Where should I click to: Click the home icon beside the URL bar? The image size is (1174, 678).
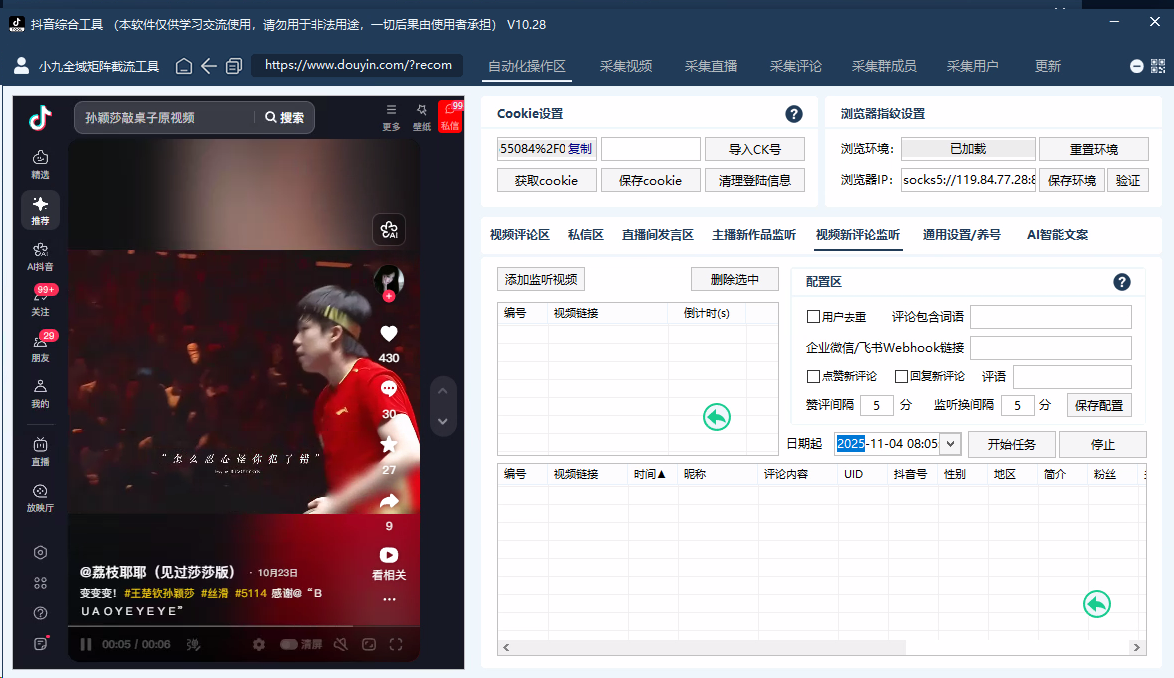(184, 66)
